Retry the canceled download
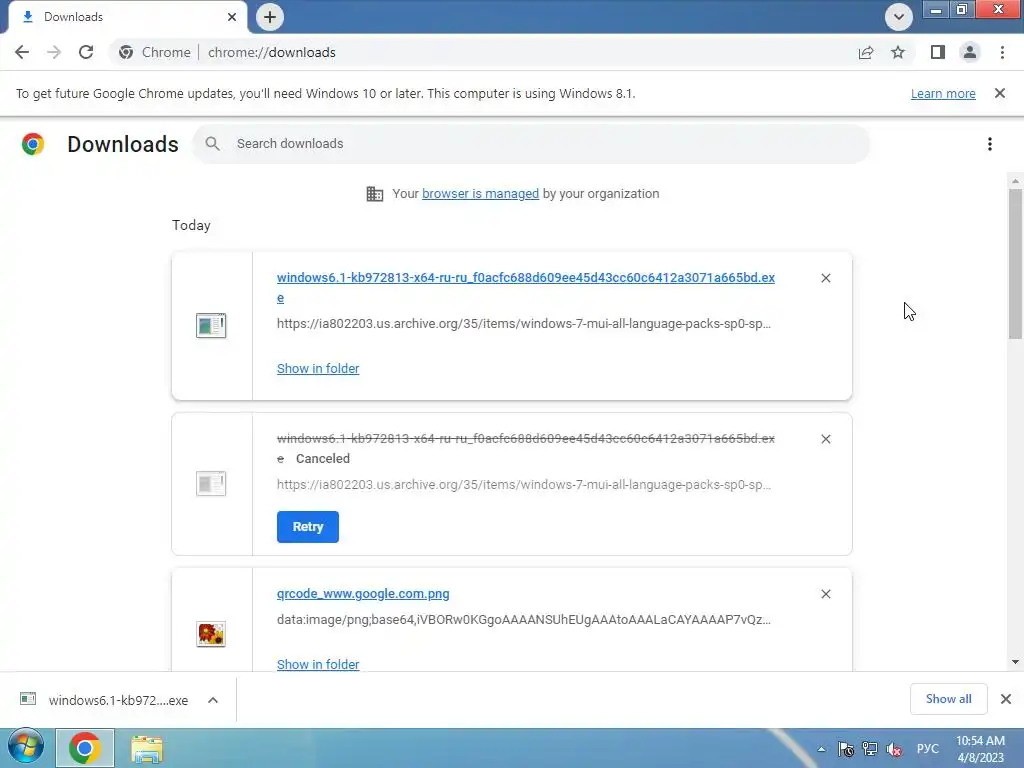 (x=308, y=527)
